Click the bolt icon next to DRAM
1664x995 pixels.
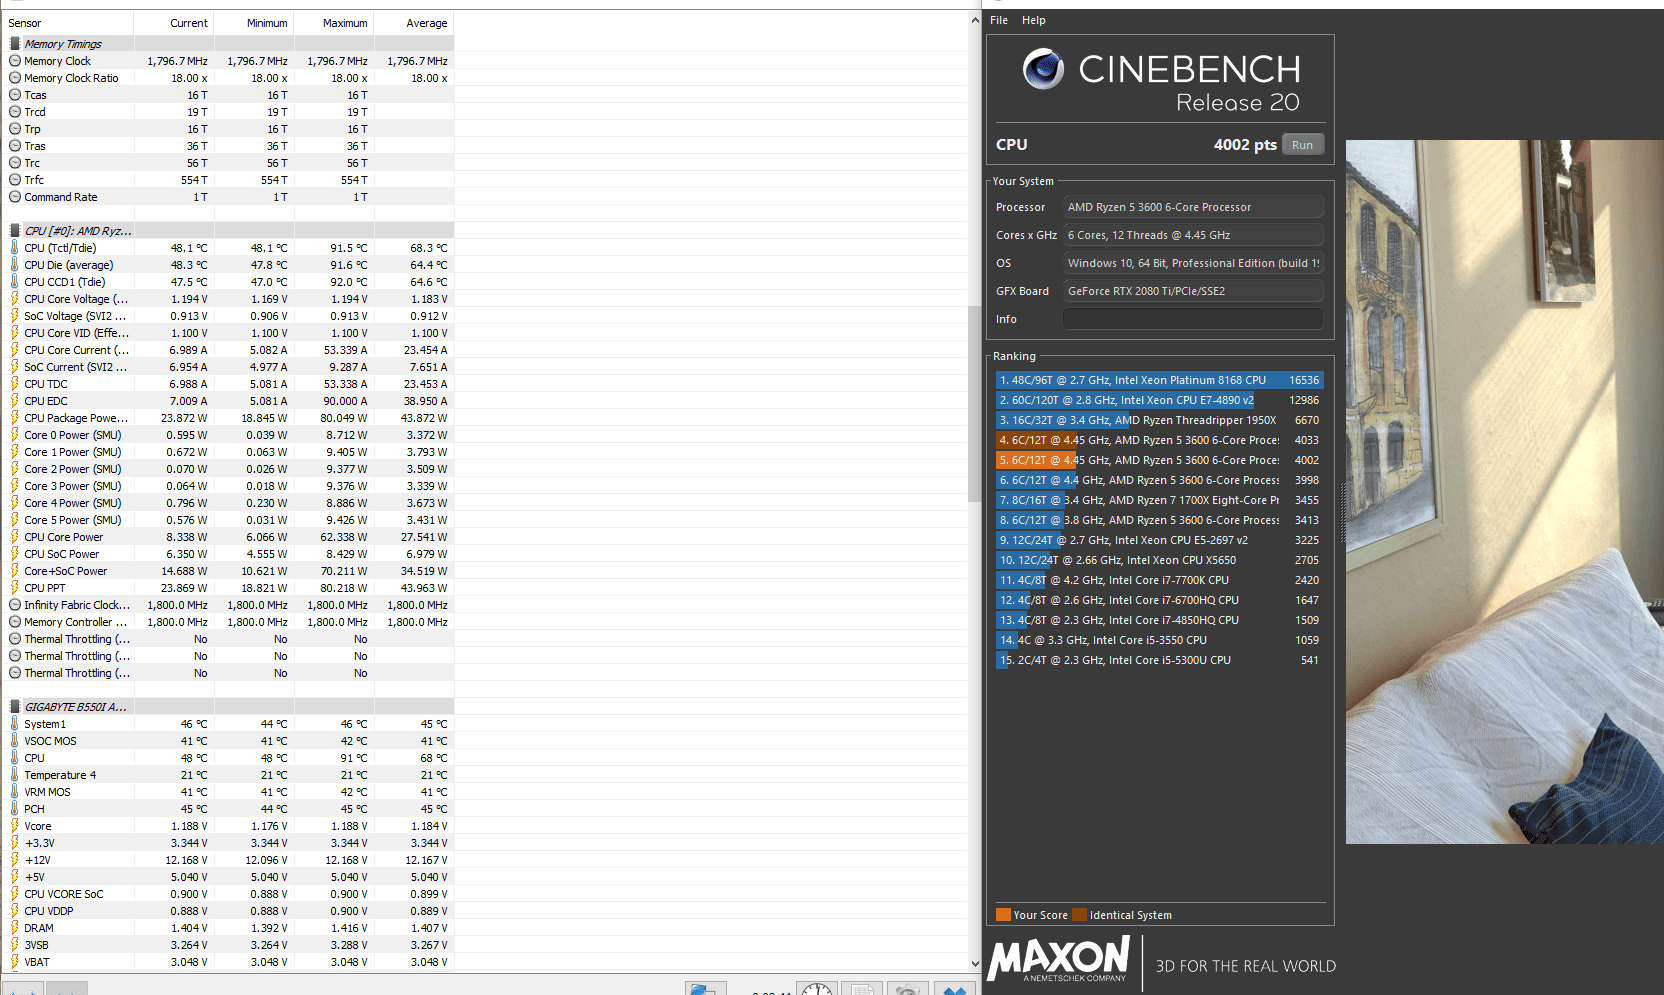pyautogui.click(x=15, y=928)
